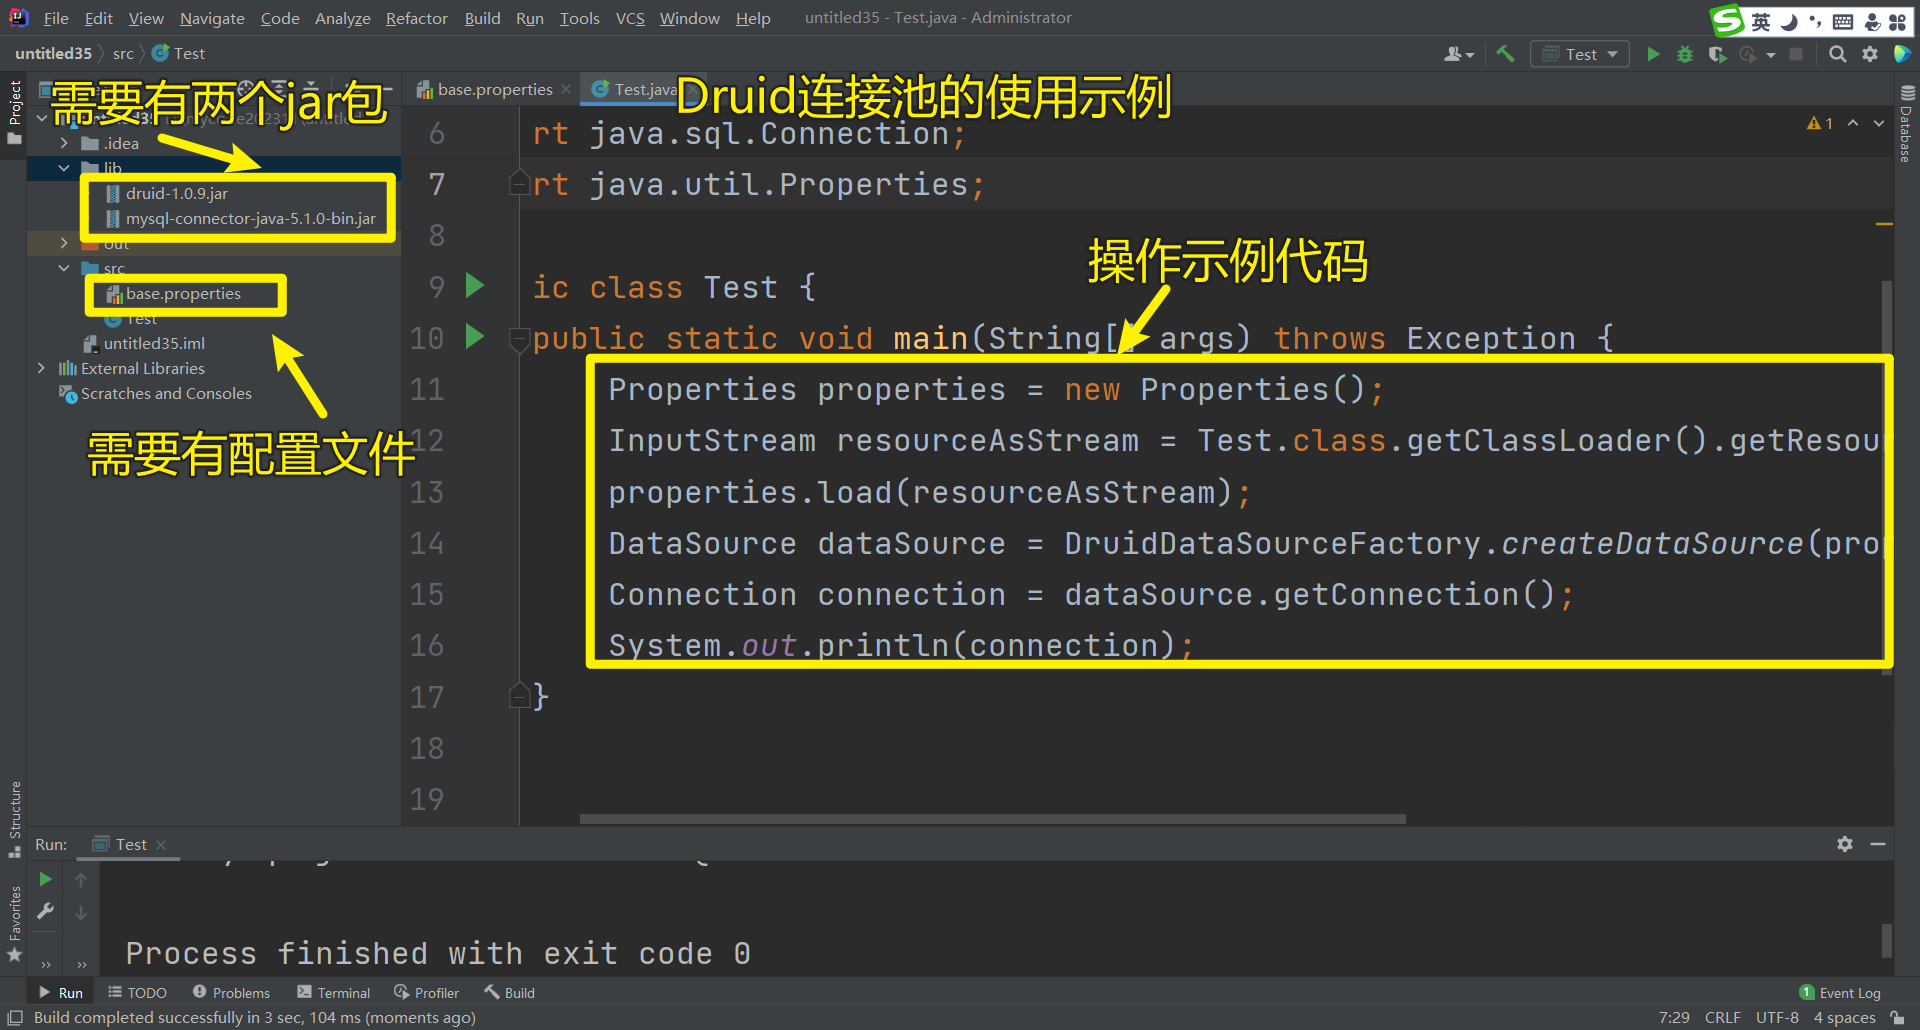
Task: Fold the main method using gutter fold marker on line 10
Action: 519,339
